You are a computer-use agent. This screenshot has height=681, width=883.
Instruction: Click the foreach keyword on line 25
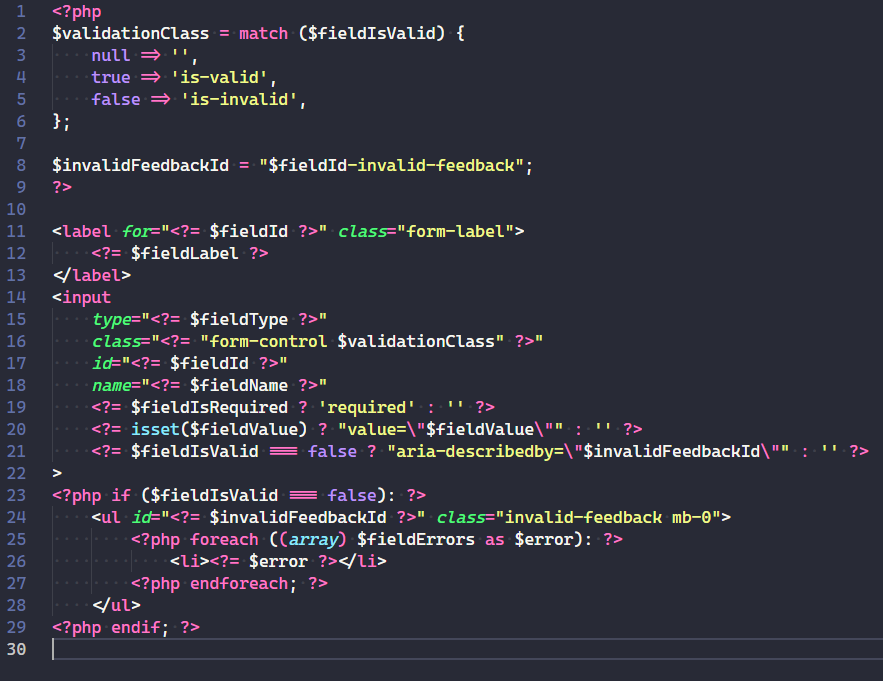point(224,538)
